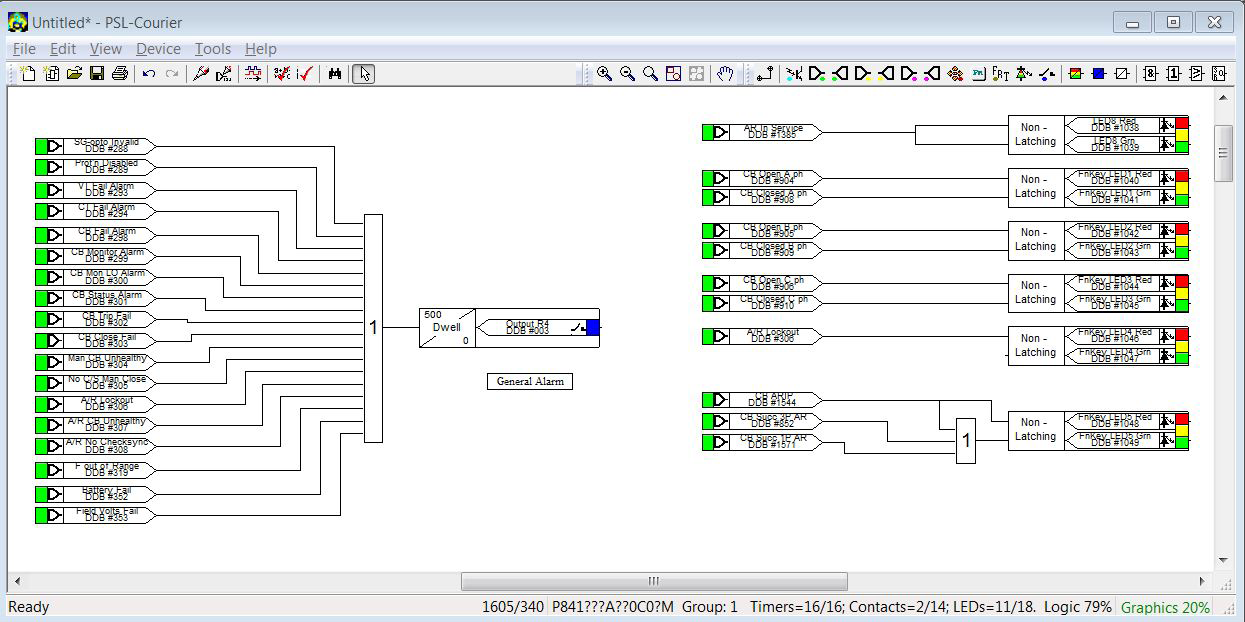Select the Output R4 DDB #003 contact
Viewport: 1245px width, 622px height.
(537, 327)
